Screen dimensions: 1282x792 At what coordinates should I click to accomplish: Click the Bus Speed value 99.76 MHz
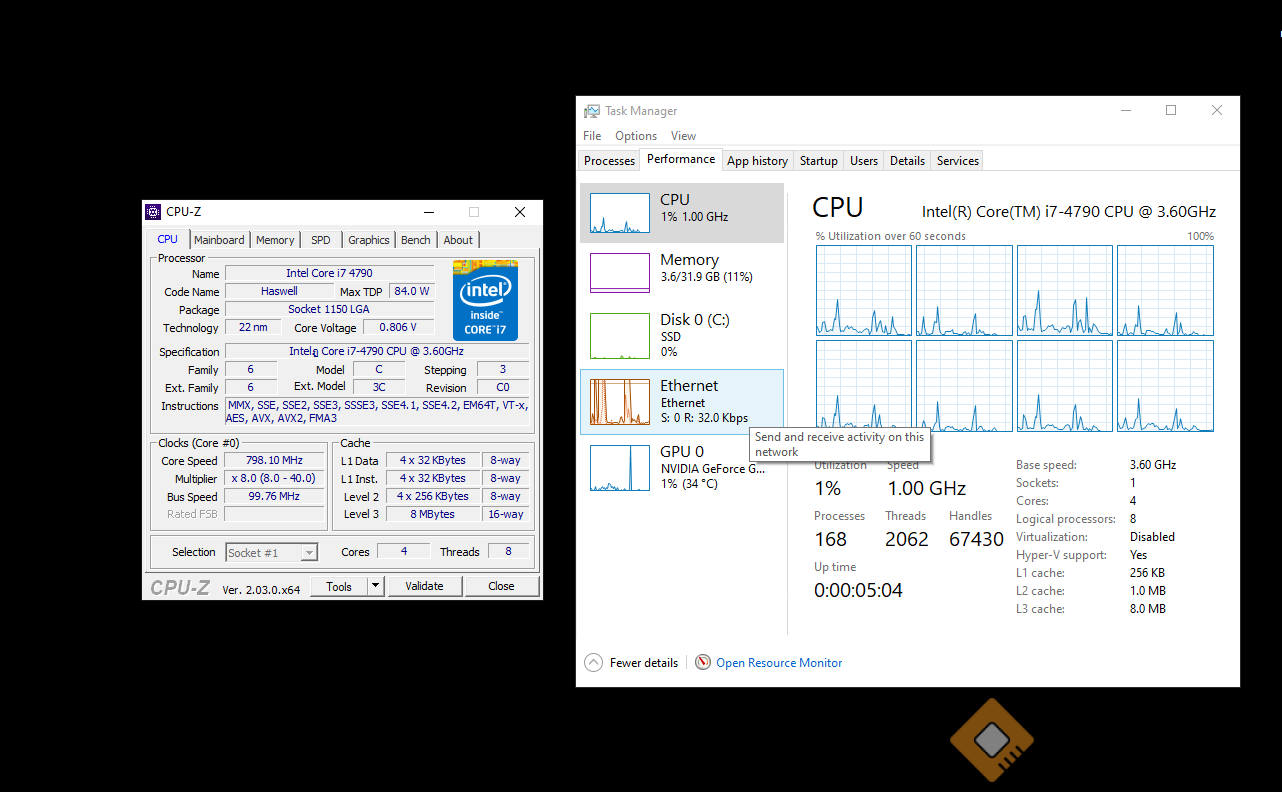(274, 496)
